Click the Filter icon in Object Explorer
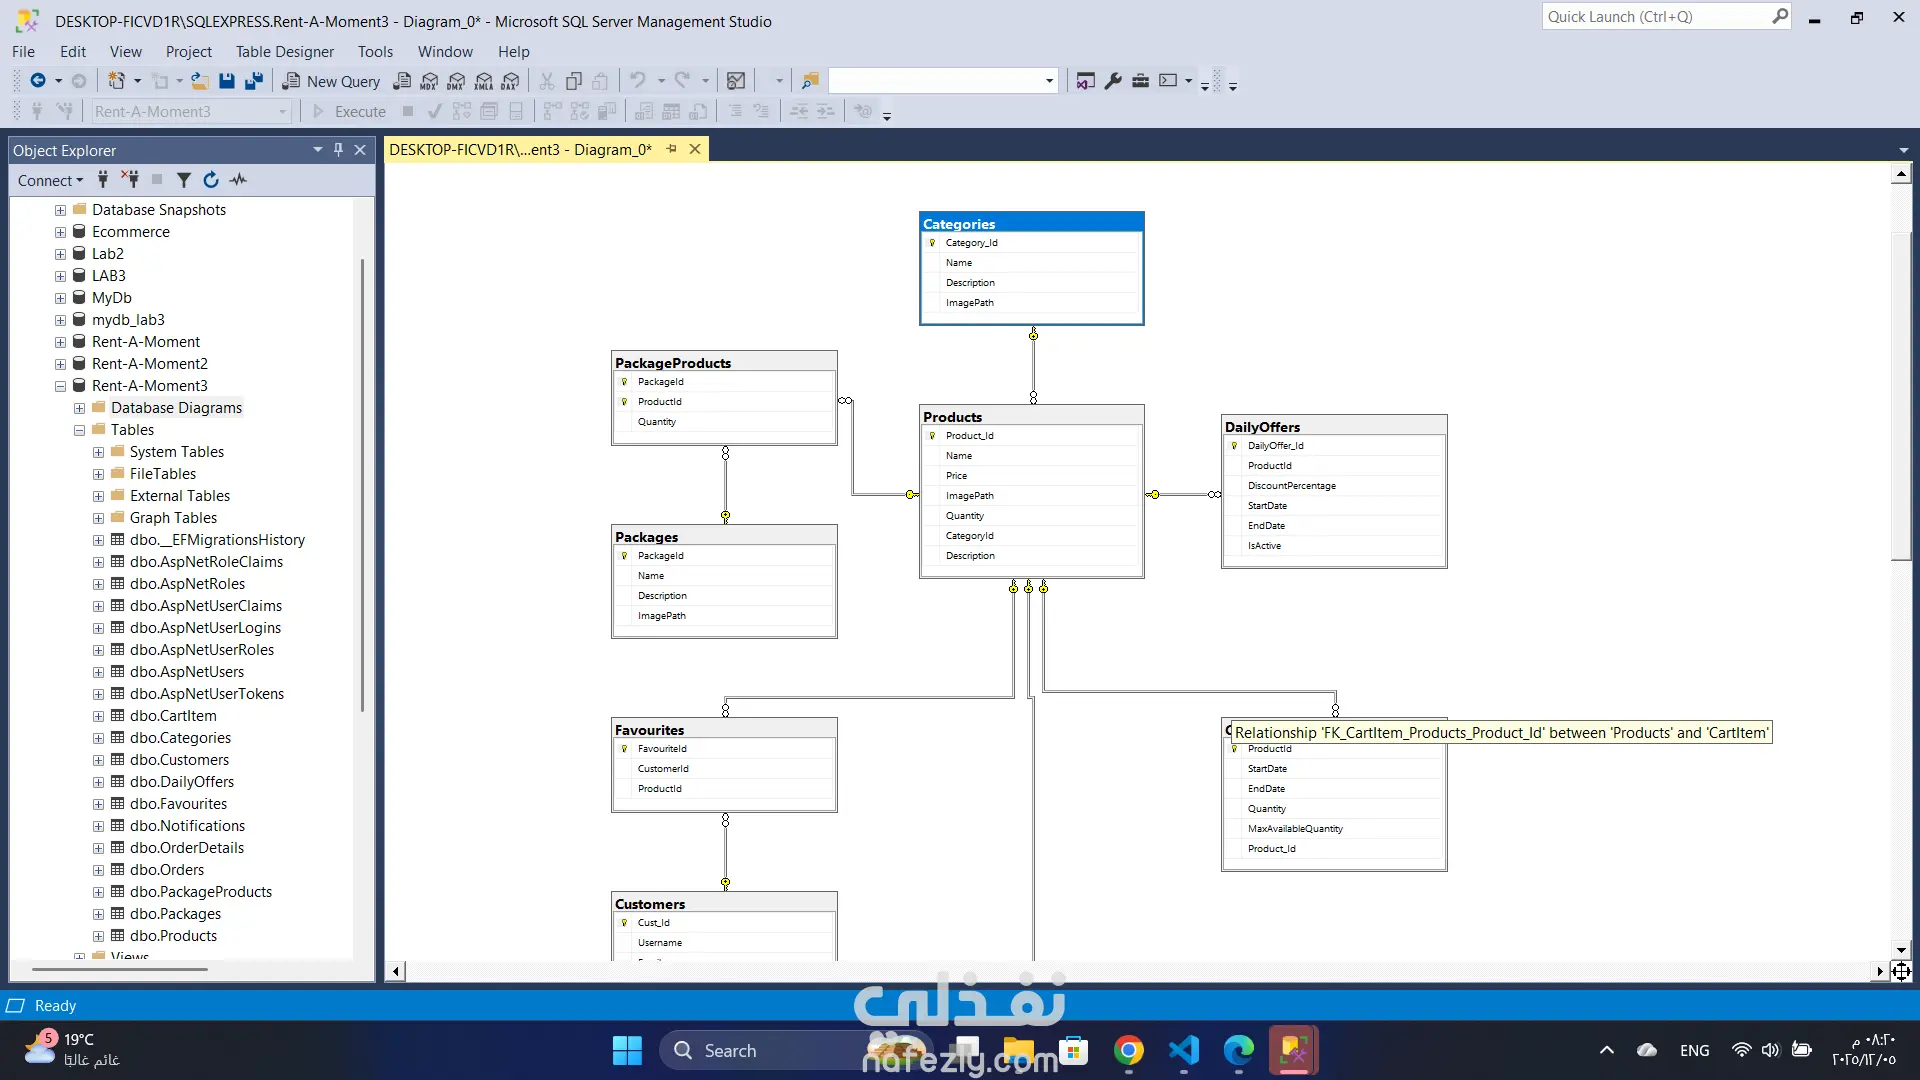1920x1080 pixels. 184,180
